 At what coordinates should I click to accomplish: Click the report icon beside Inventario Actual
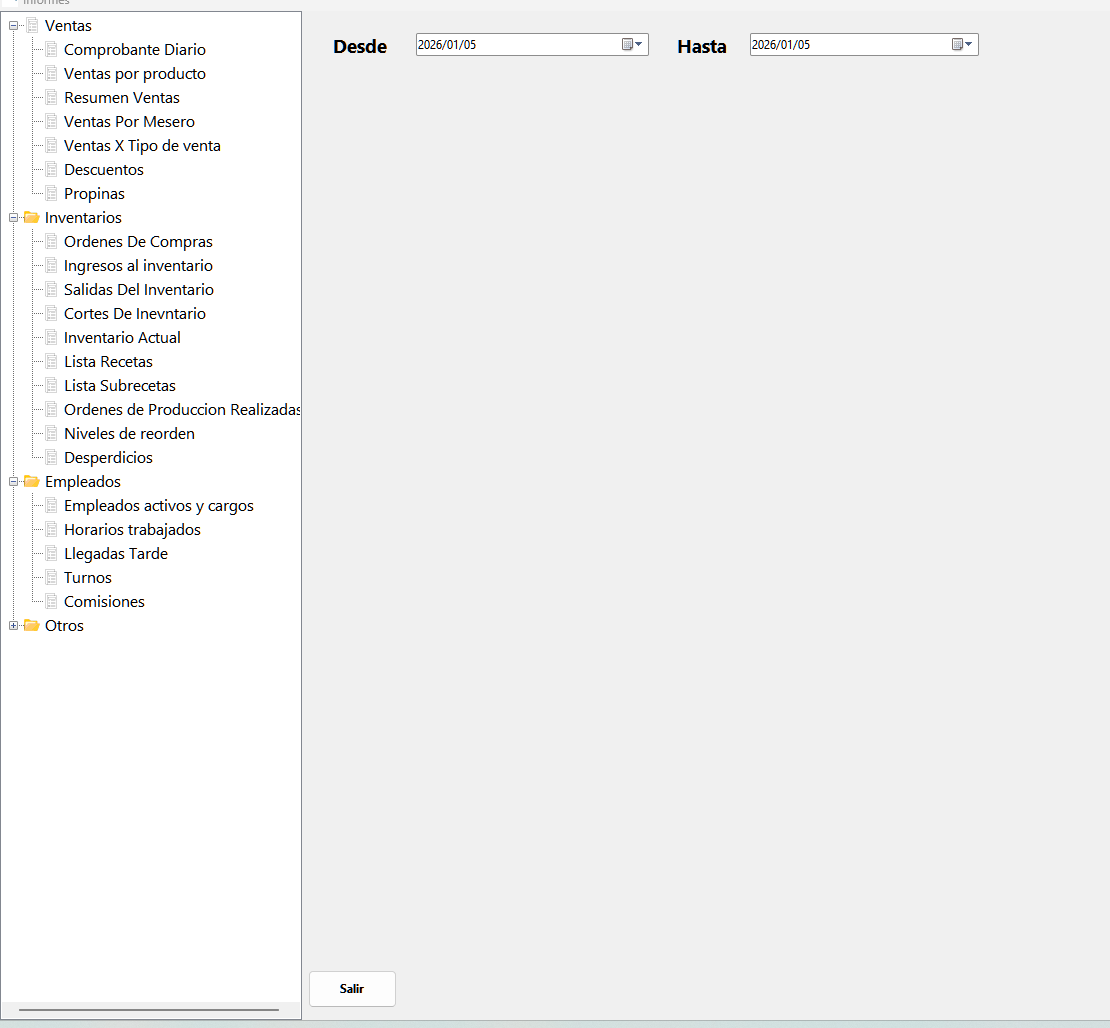(x=51, y=338)
